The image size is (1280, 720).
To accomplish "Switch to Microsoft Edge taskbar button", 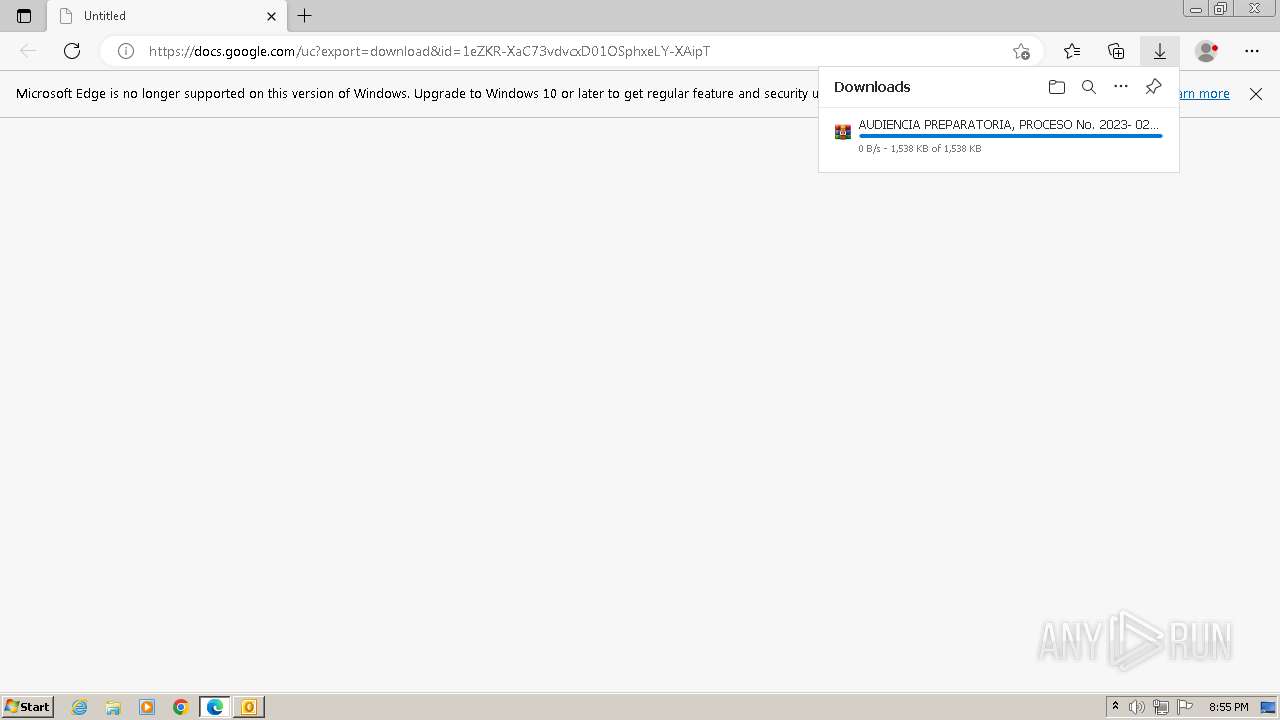I will 215,707.
